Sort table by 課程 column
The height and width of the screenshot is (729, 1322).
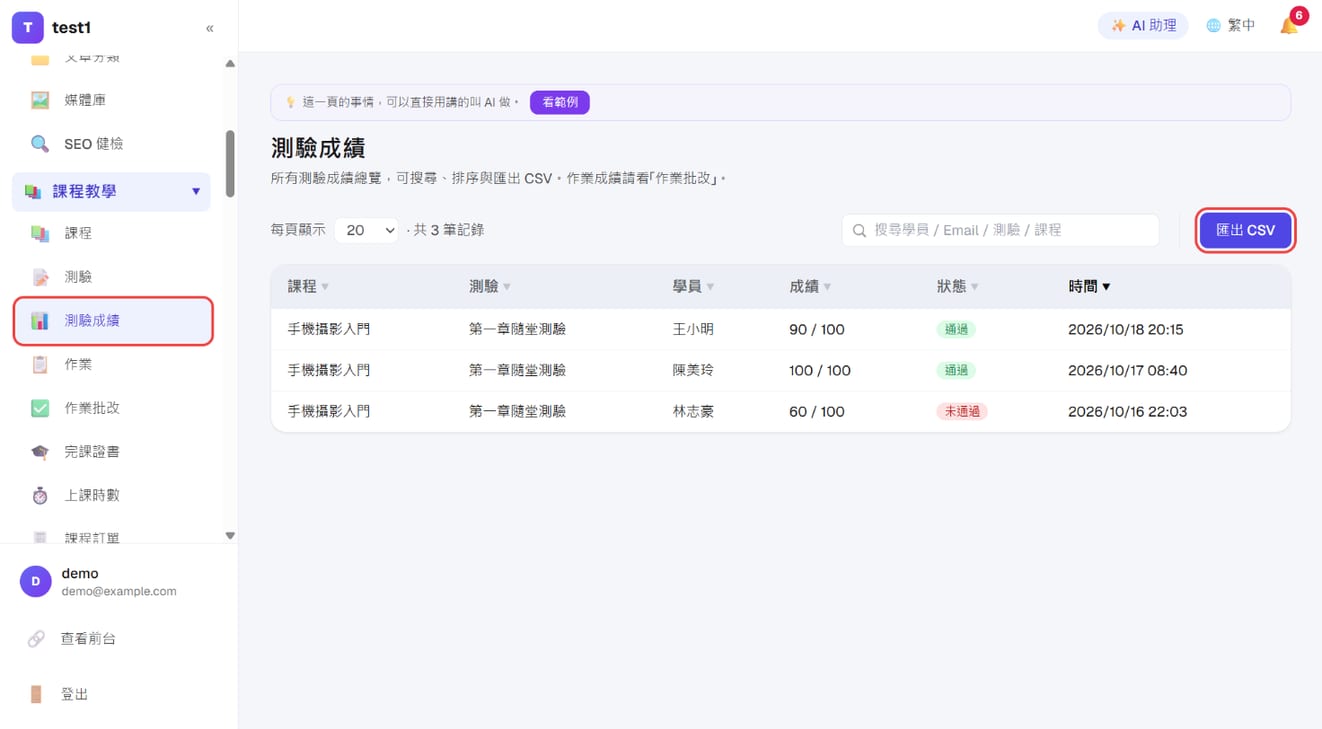(x=308, y=287)
